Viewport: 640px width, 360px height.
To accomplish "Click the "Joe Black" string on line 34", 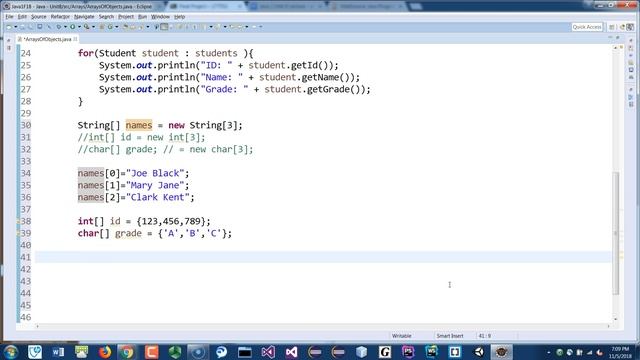I will [155, 173].
